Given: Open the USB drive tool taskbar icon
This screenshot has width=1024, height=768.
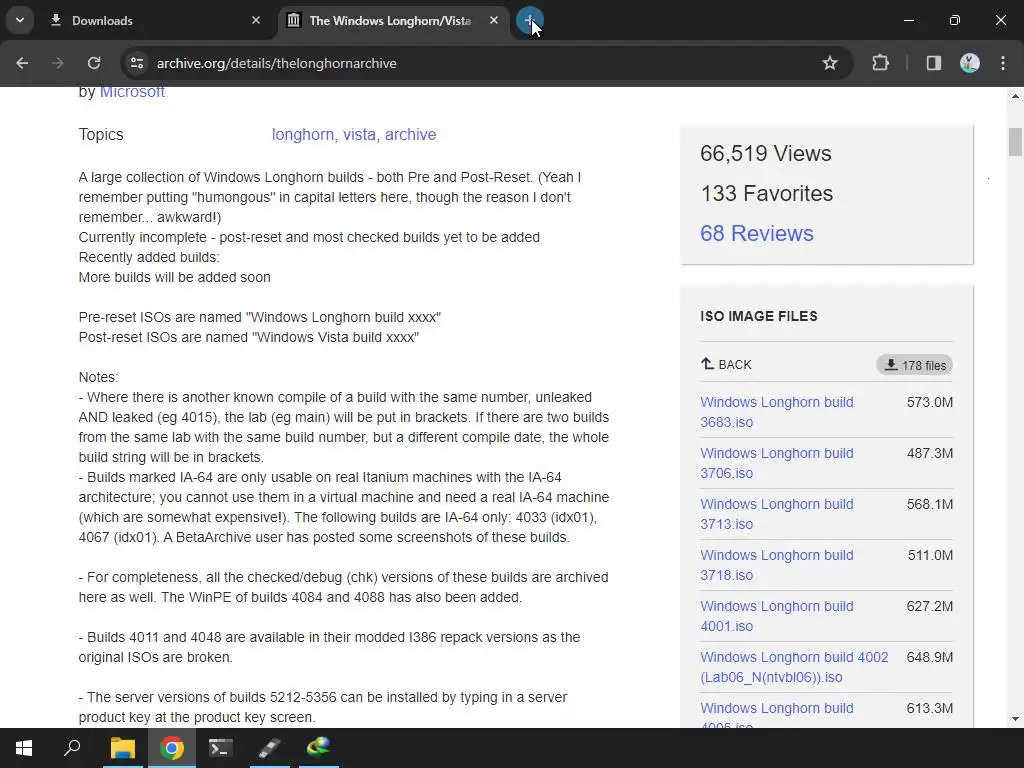Looking at the screenshot, I should [270, 748].
